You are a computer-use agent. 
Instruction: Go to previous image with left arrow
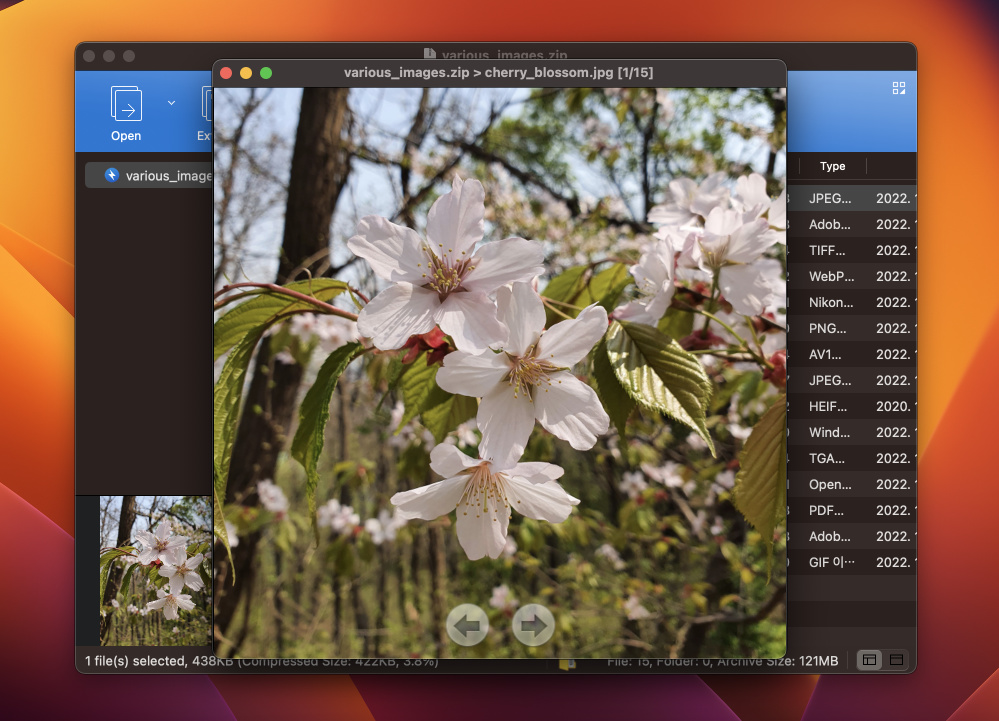[467, 625]
